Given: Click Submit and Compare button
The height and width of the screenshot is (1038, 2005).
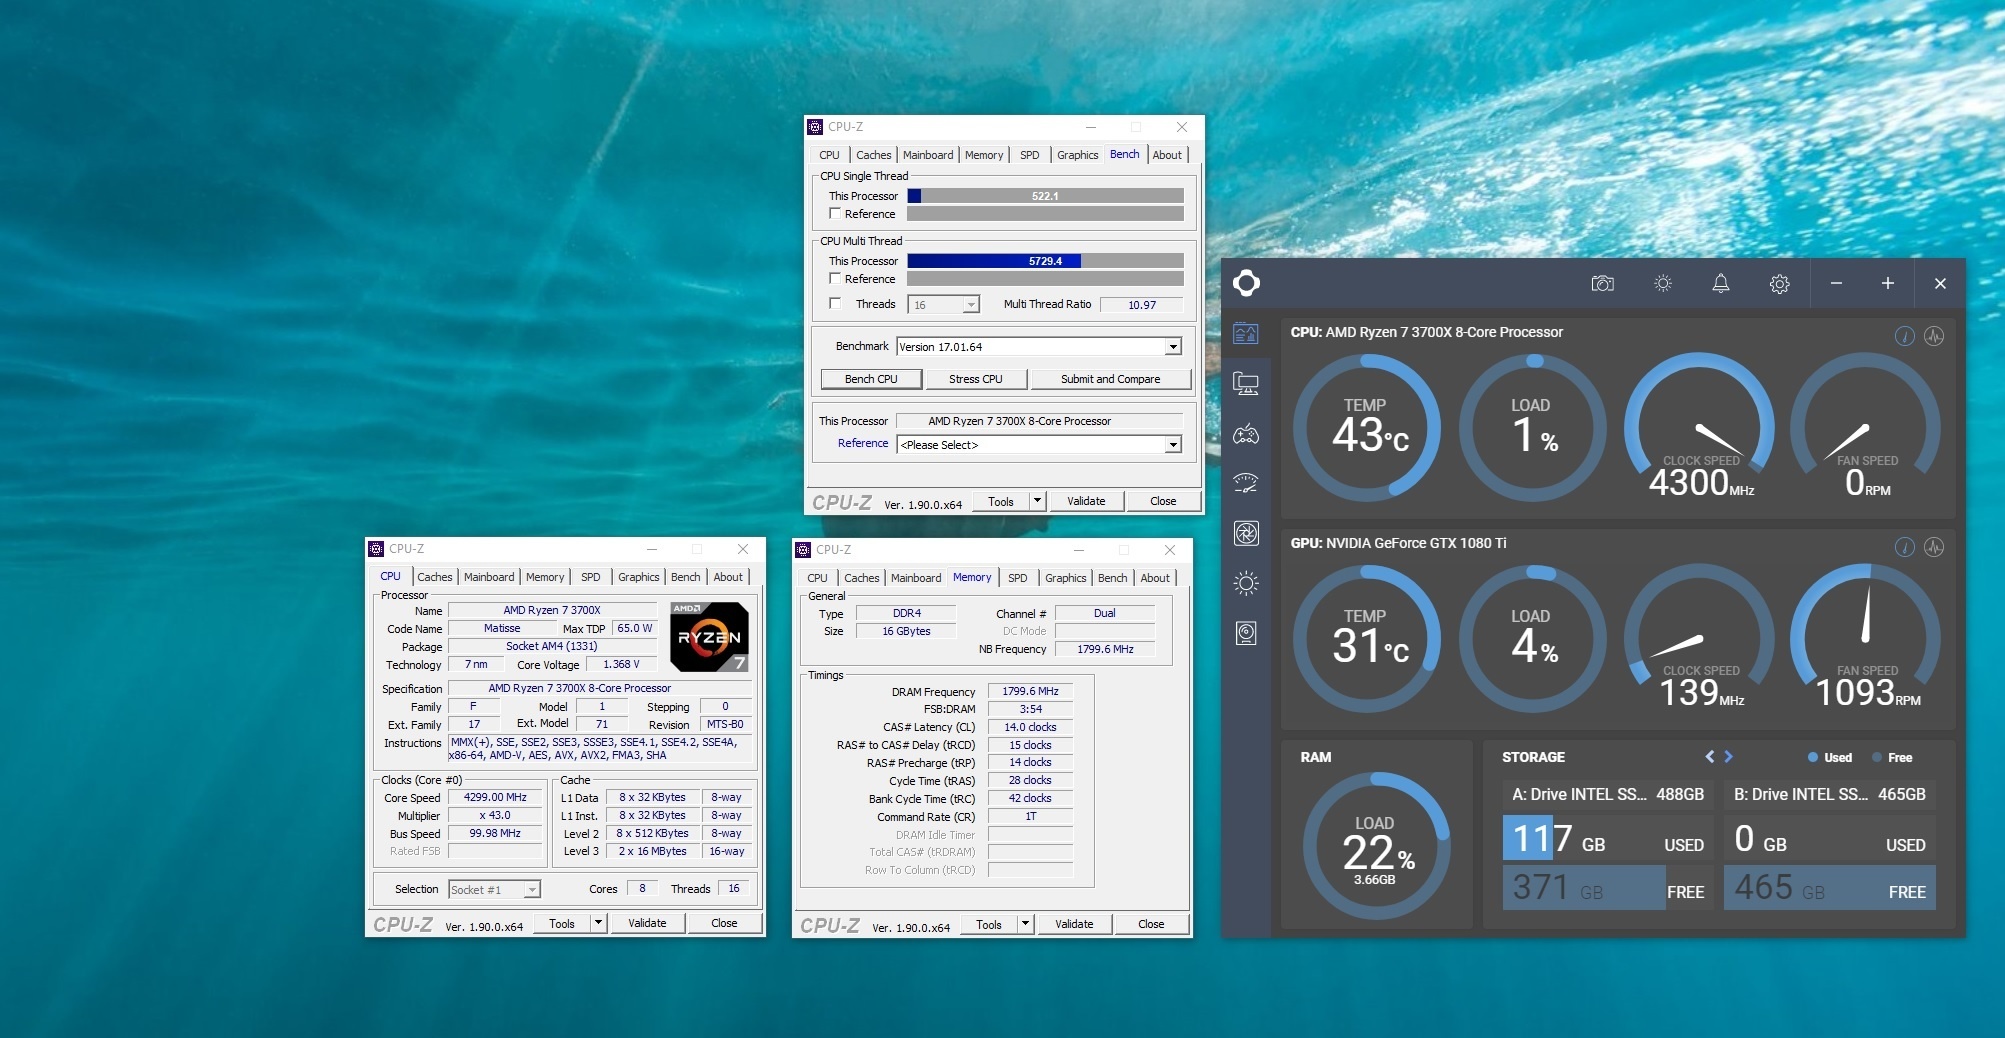Looking at the screenshot, I should (1110, 379).
